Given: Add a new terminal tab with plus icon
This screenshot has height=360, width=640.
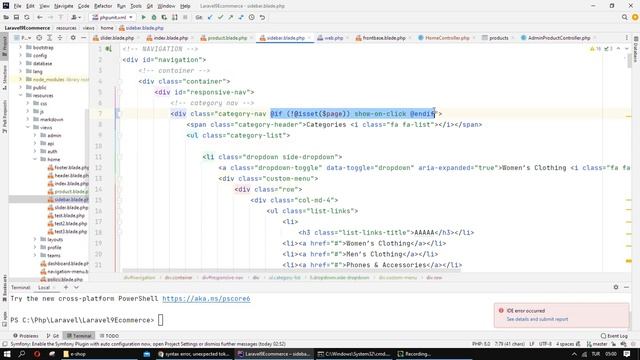Looking at the screenshot, I should point(66,287).
